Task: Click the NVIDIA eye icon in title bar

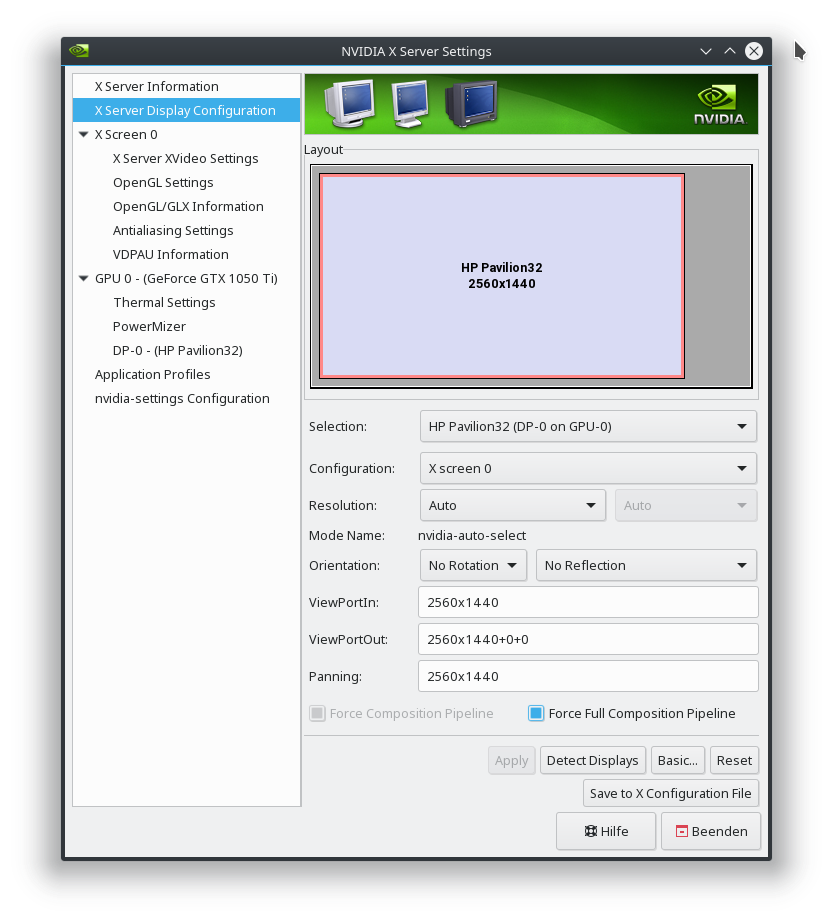Action: click(x=79, y=51)
